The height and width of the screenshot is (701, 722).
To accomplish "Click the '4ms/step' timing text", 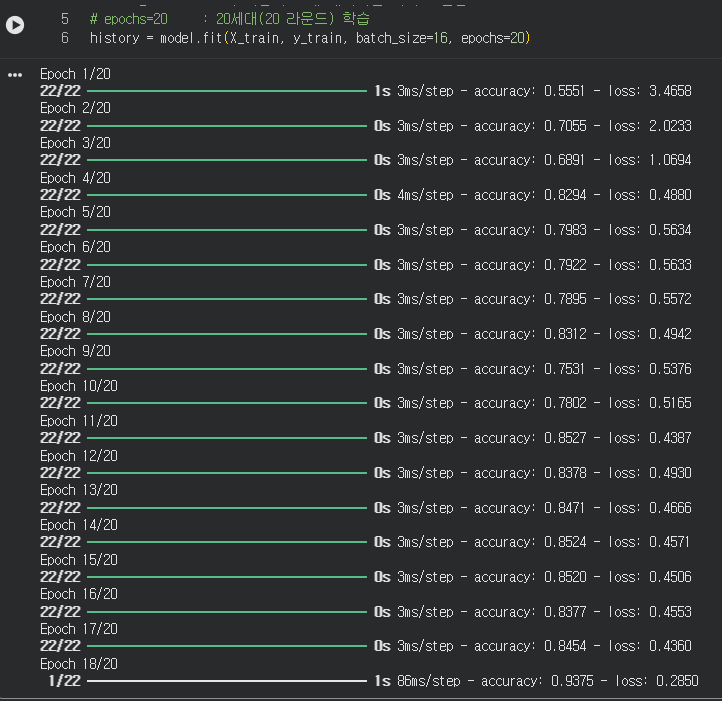I will coord(425,195).
